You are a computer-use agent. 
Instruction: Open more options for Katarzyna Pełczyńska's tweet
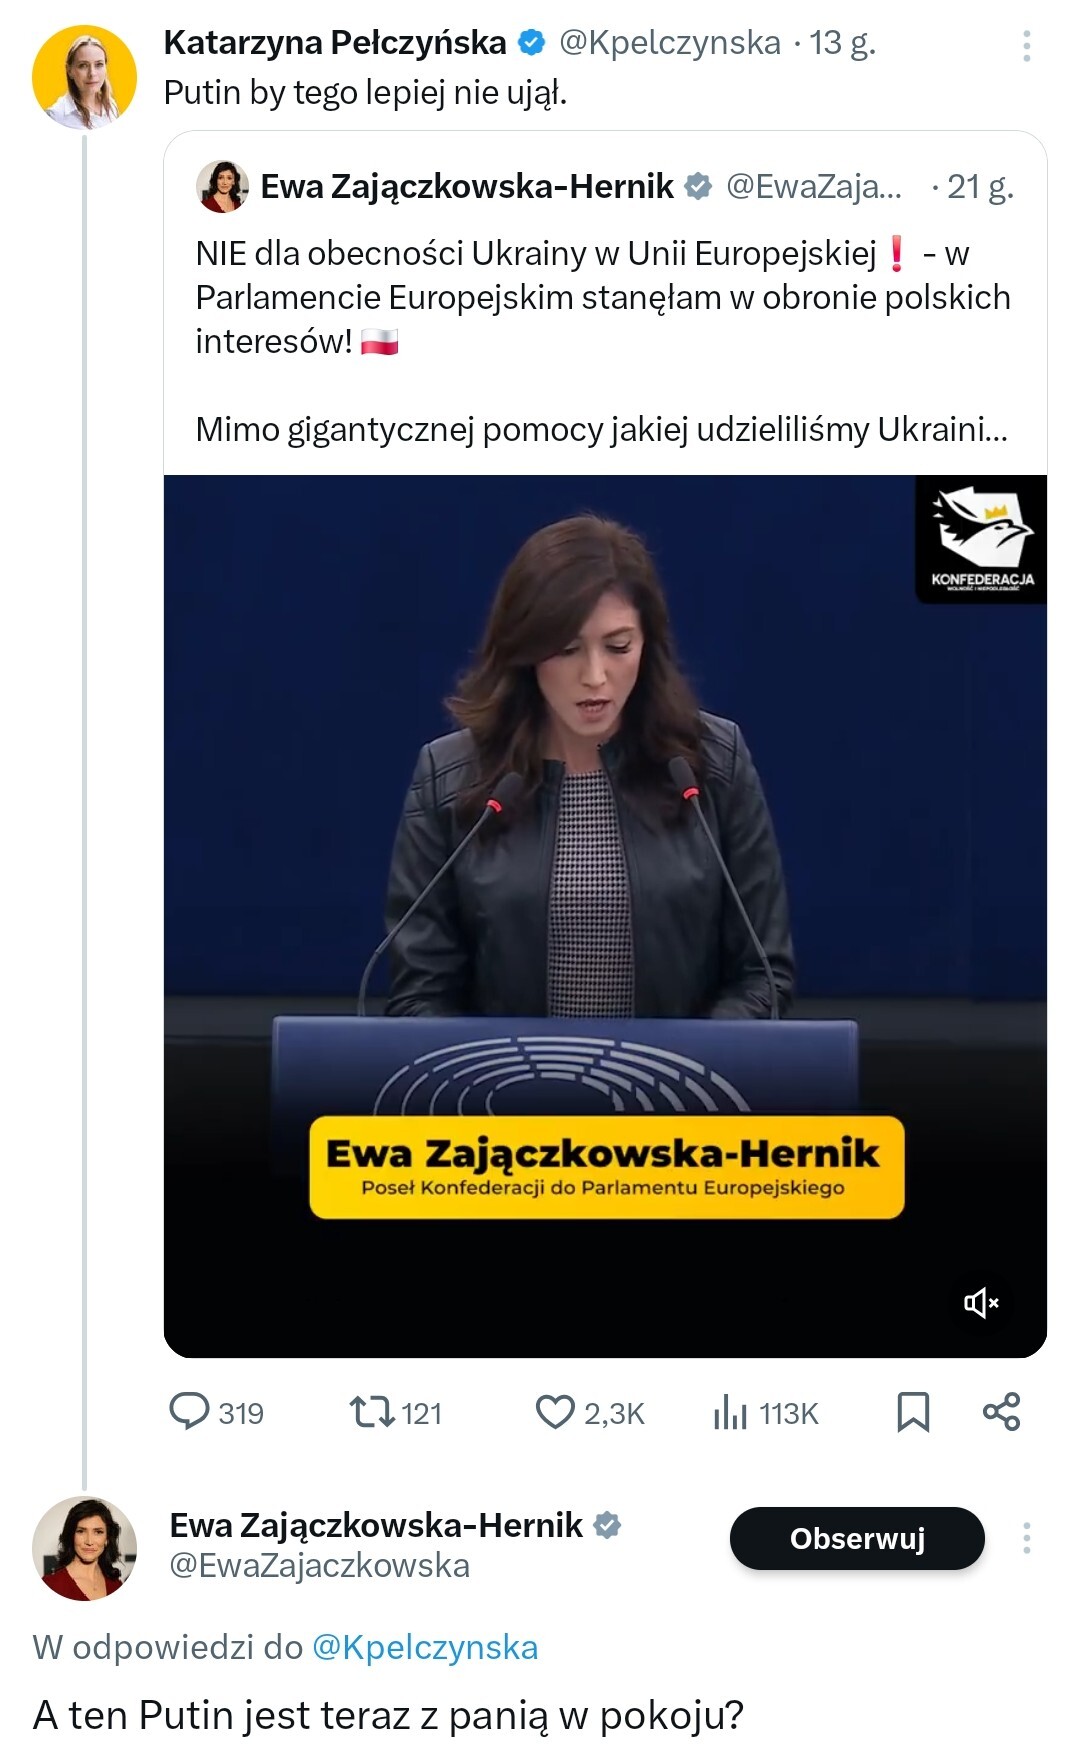point(1027,46)
